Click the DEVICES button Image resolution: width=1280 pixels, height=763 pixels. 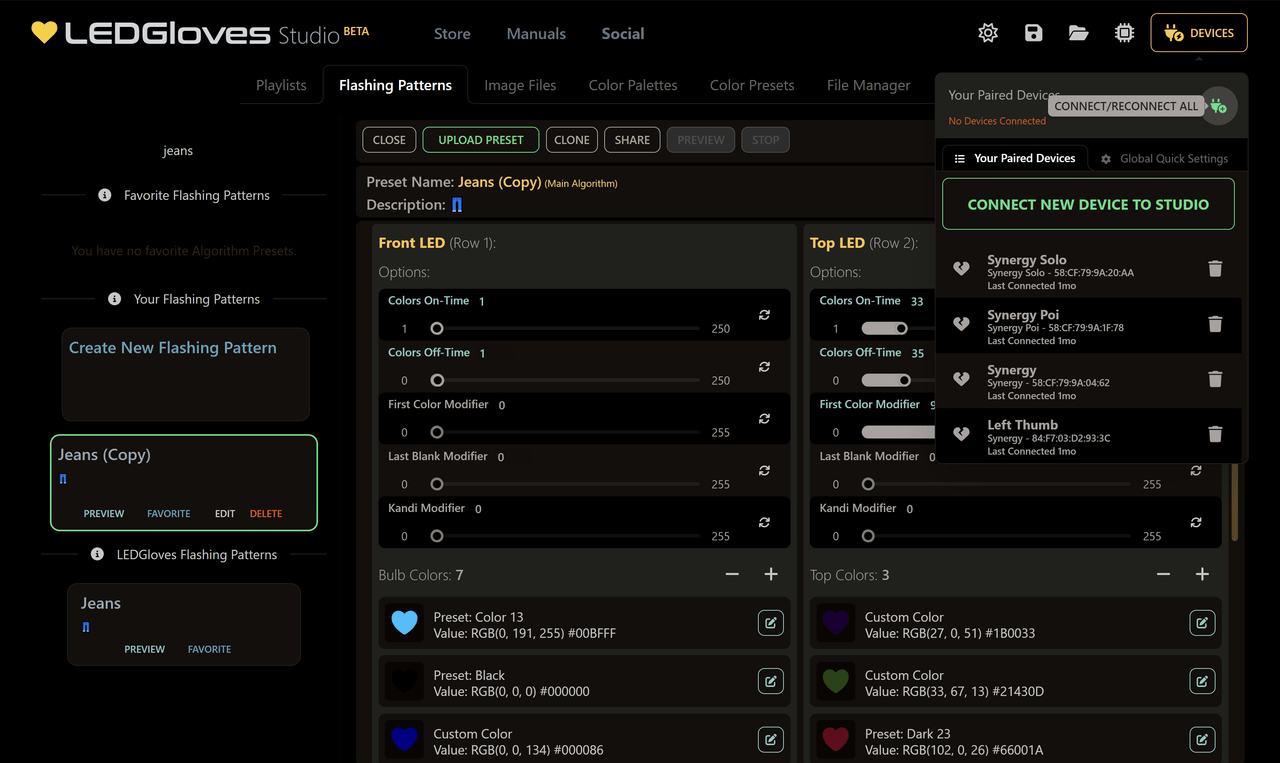click(1199, 33)
